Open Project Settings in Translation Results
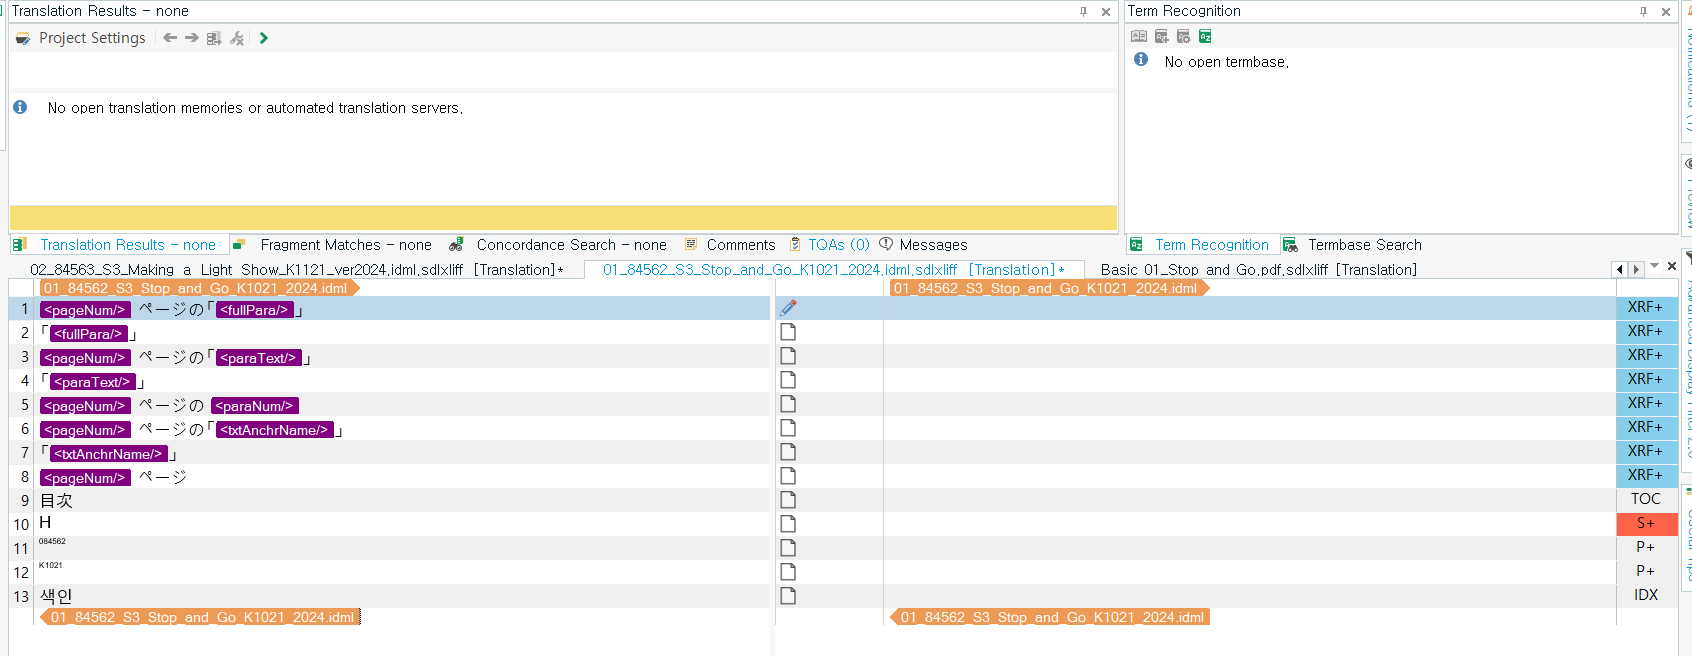The height and width of the screenshot is (656, 1692). [81, 38]
